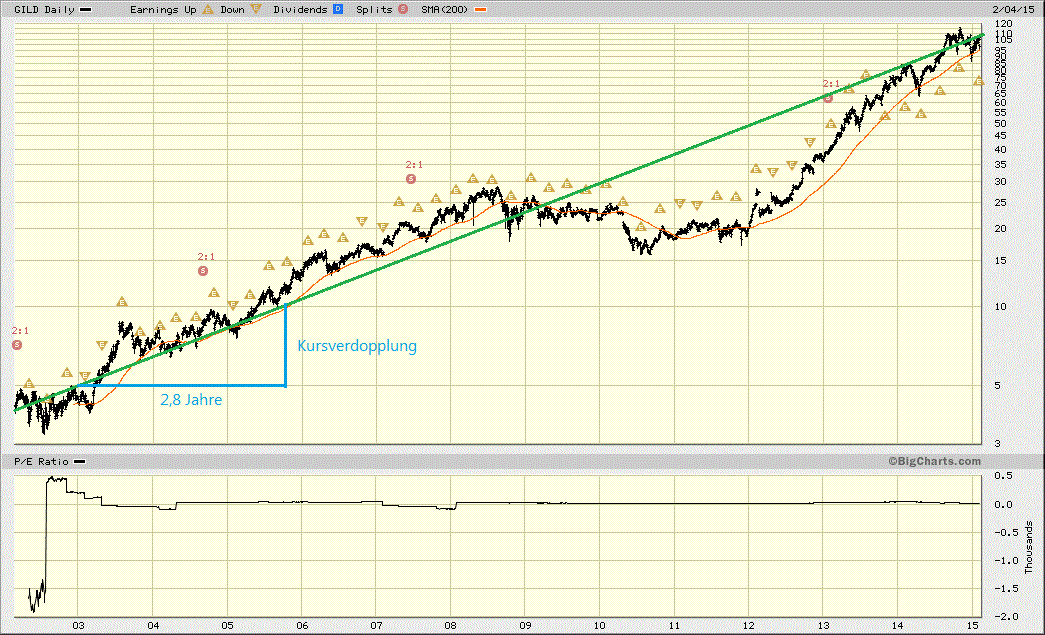Click the '5' price axis label
This screenshot has width=1045, height=635.
click(x=997, y=385)
